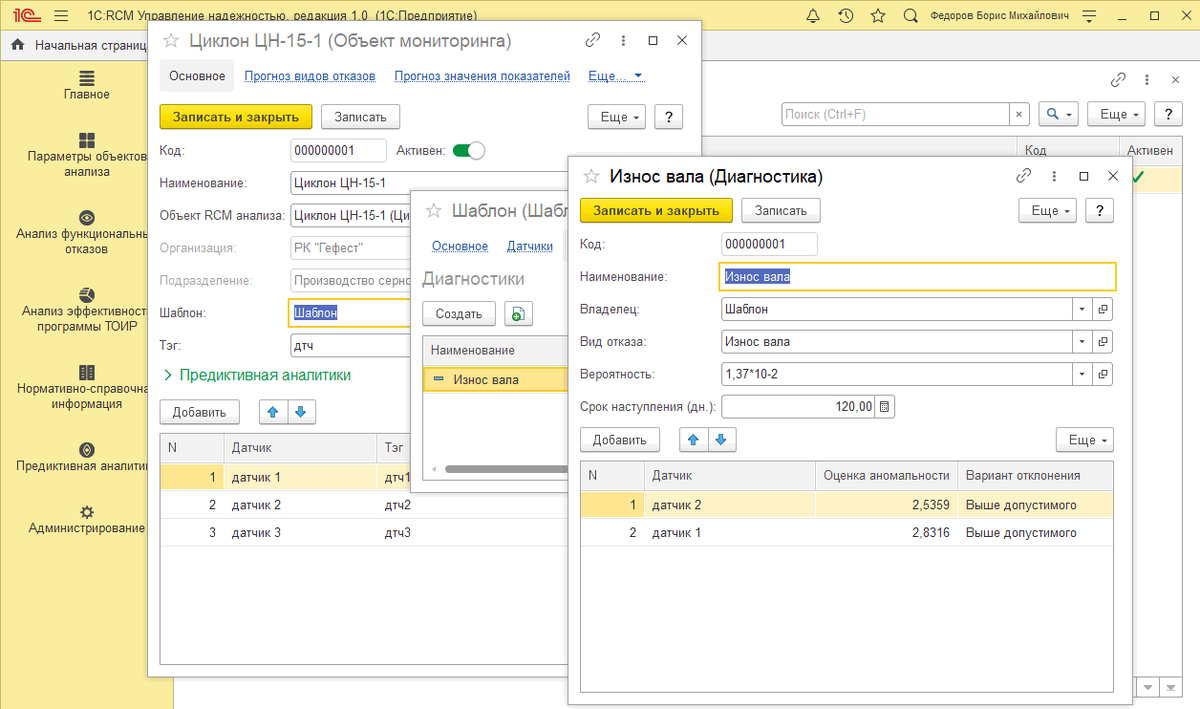The image size is (1200, 709).
Task: Add Износ вала window to favorites
Action: pos(590,176)
